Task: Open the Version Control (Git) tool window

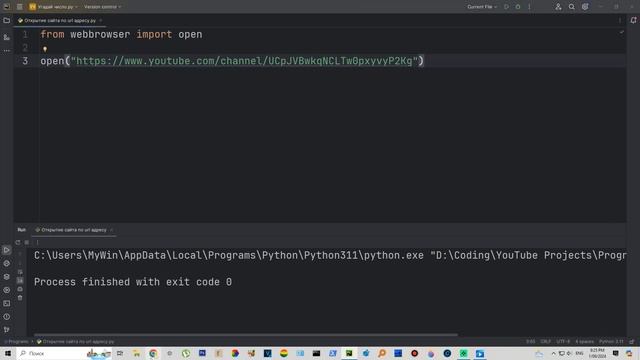Action: tap(7, 329)
